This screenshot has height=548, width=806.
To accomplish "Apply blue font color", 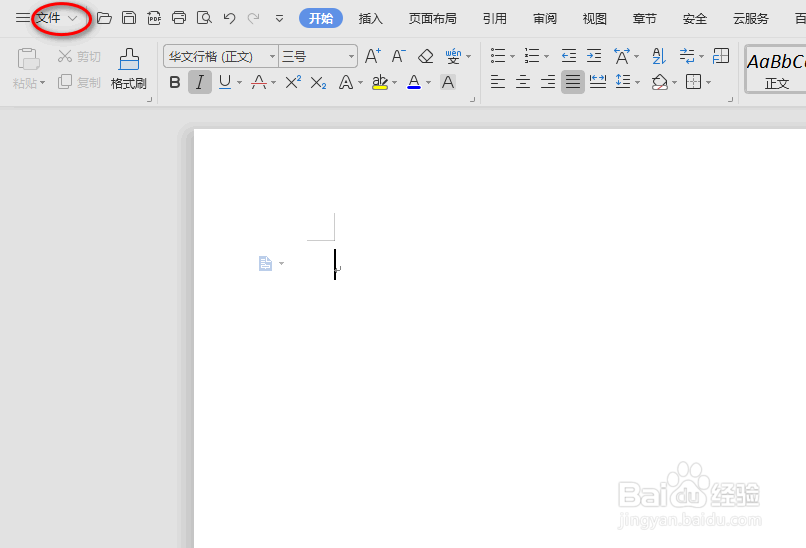I will 414,82.
